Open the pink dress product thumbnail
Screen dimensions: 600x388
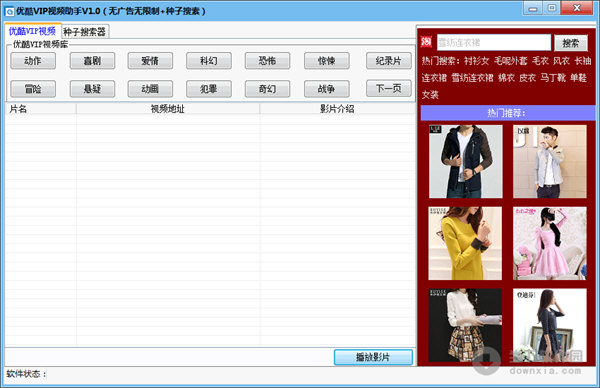(x=549, y=243)
